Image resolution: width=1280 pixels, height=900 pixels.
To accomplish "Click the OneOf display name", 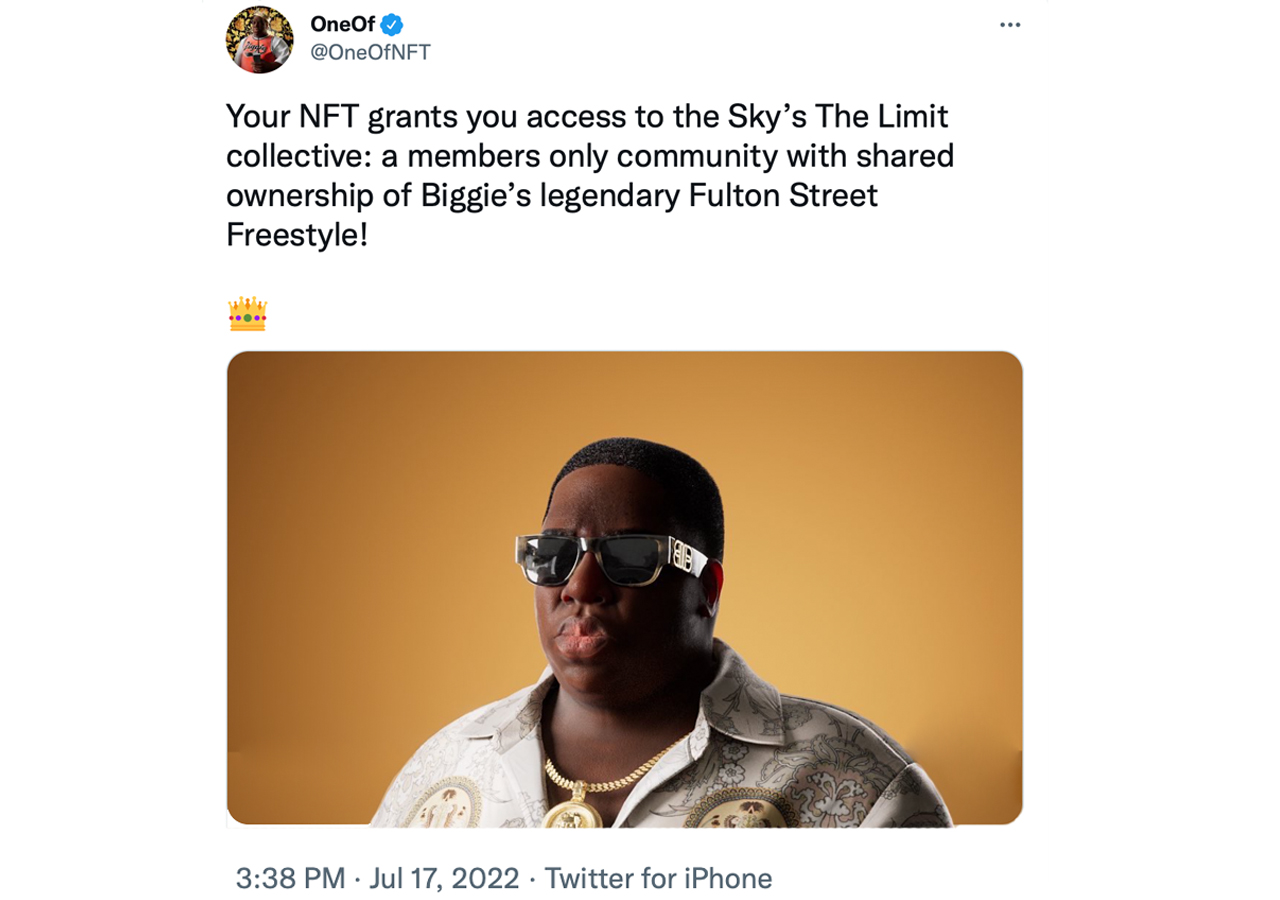I will click(x=345, y=24).
